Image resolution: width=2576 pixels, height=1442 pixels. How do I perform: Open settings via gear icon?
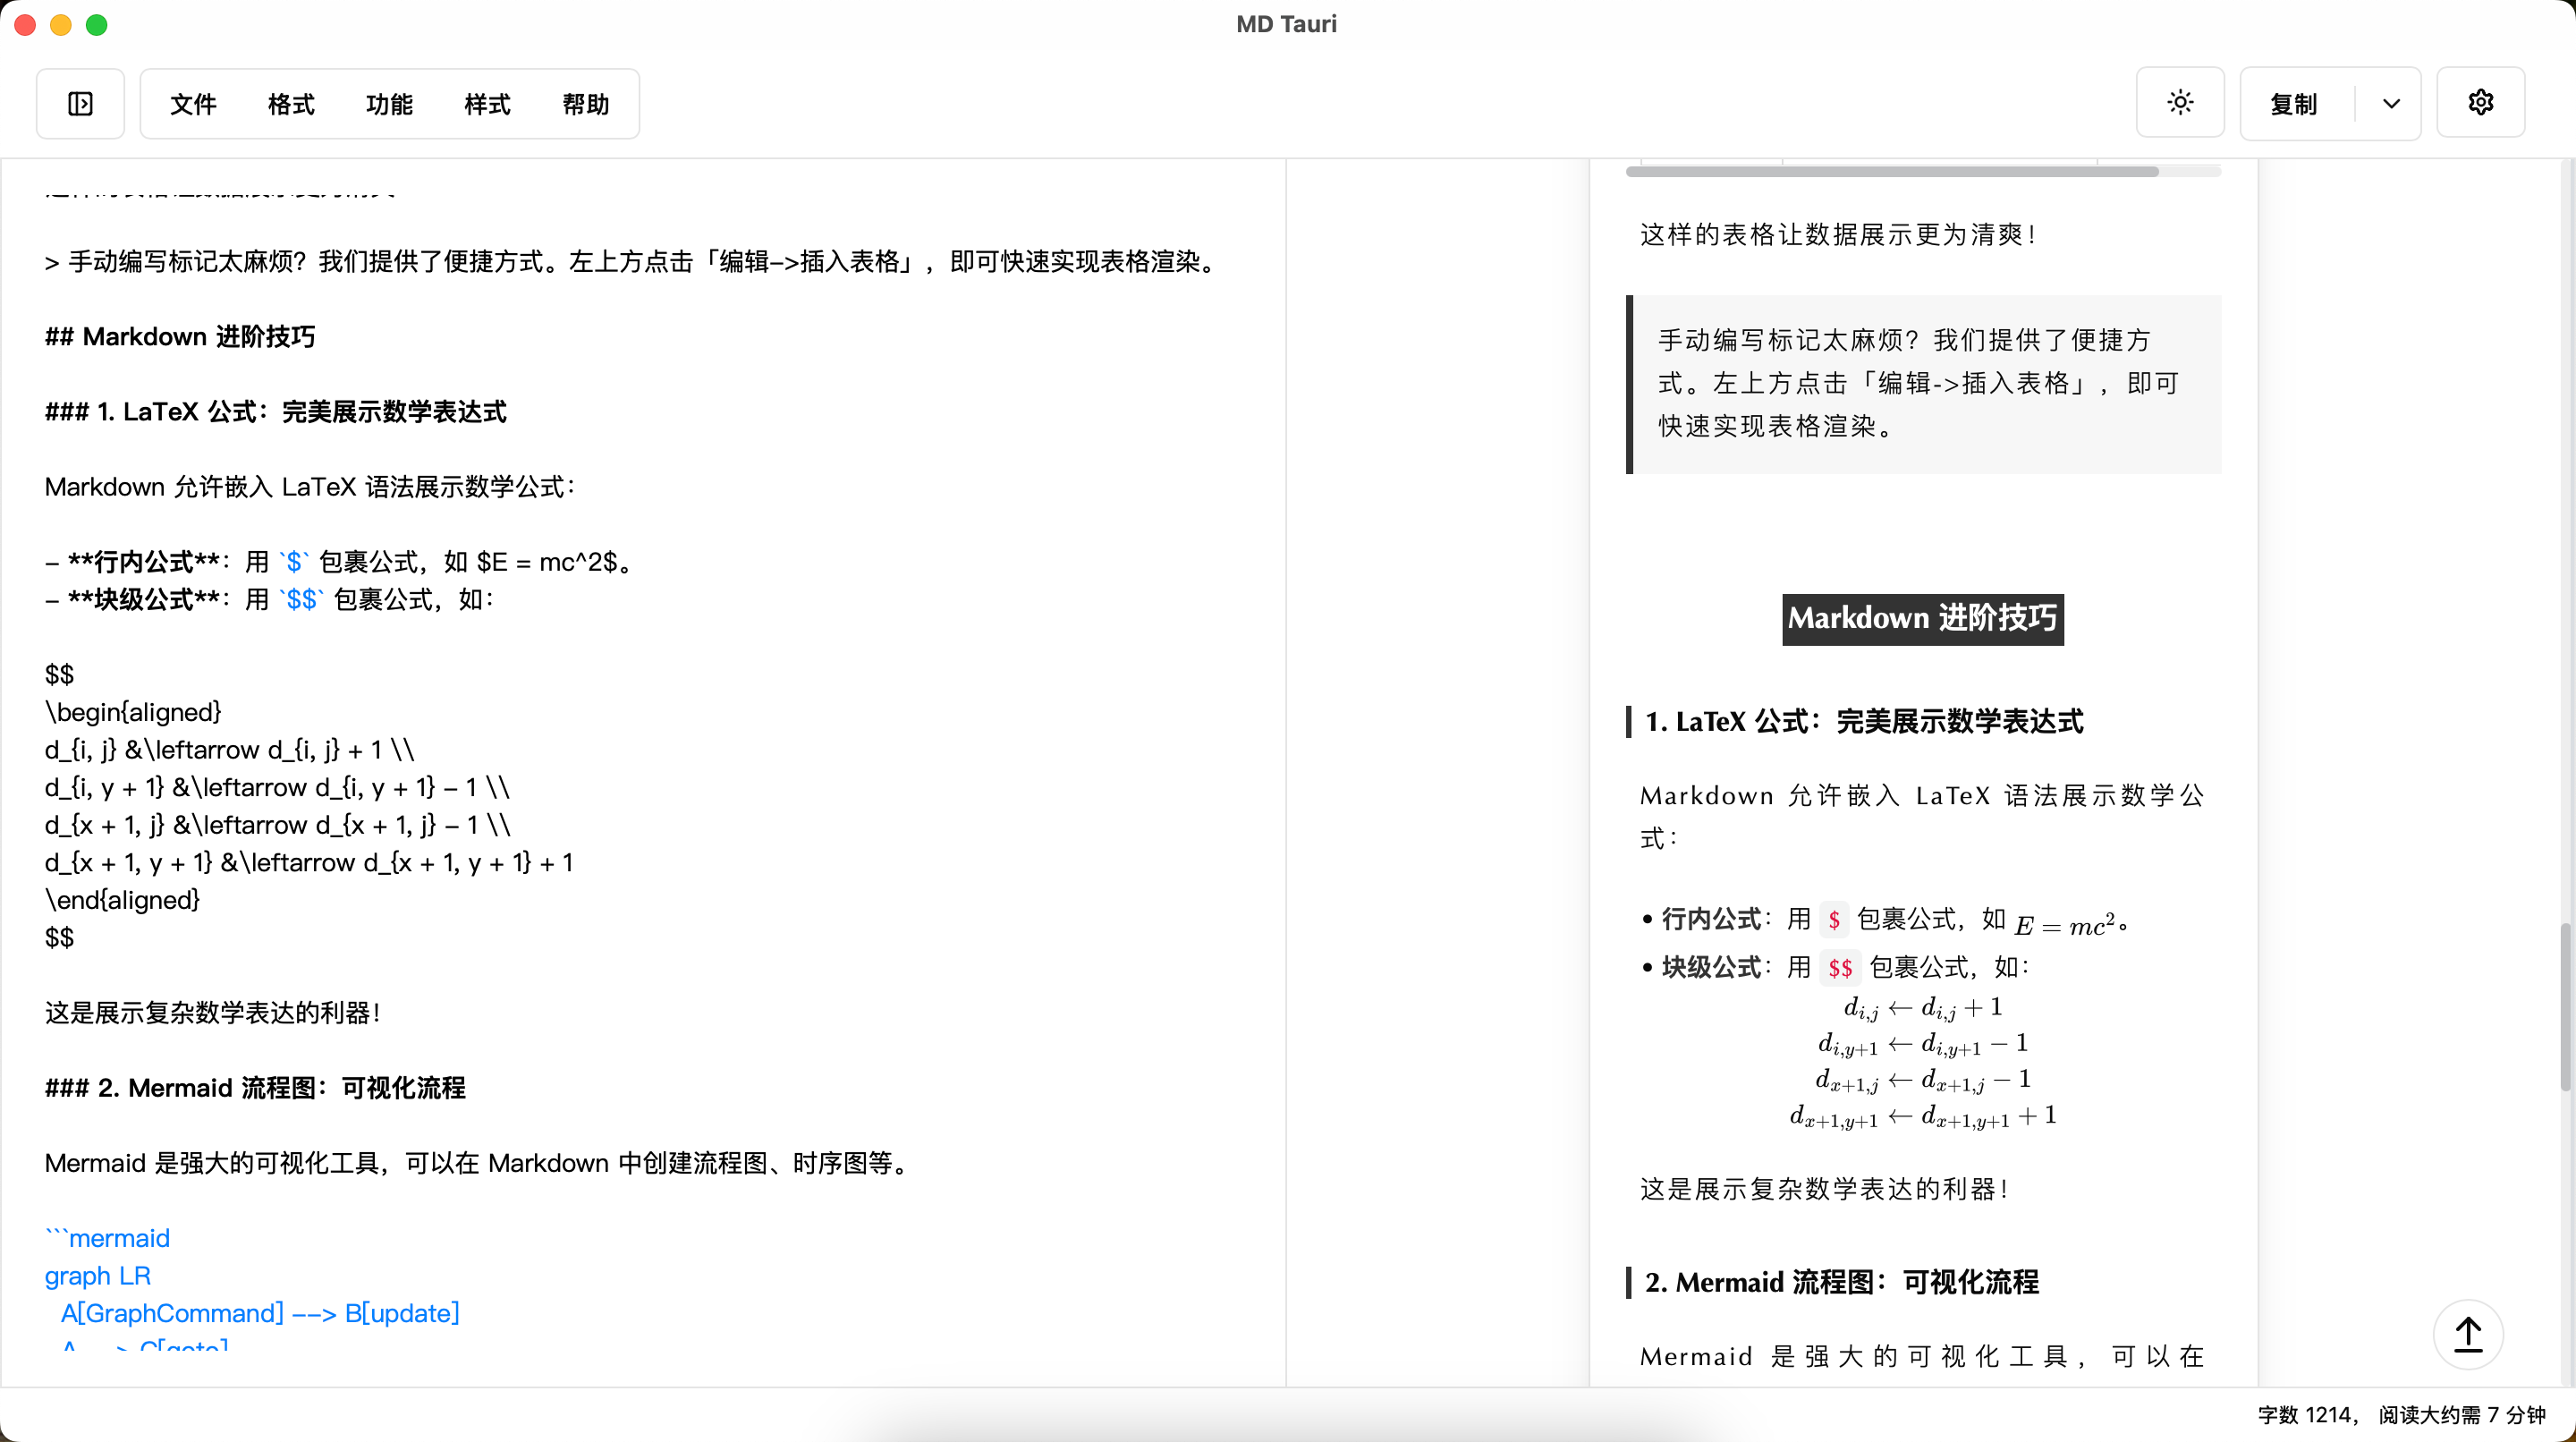2480,103
